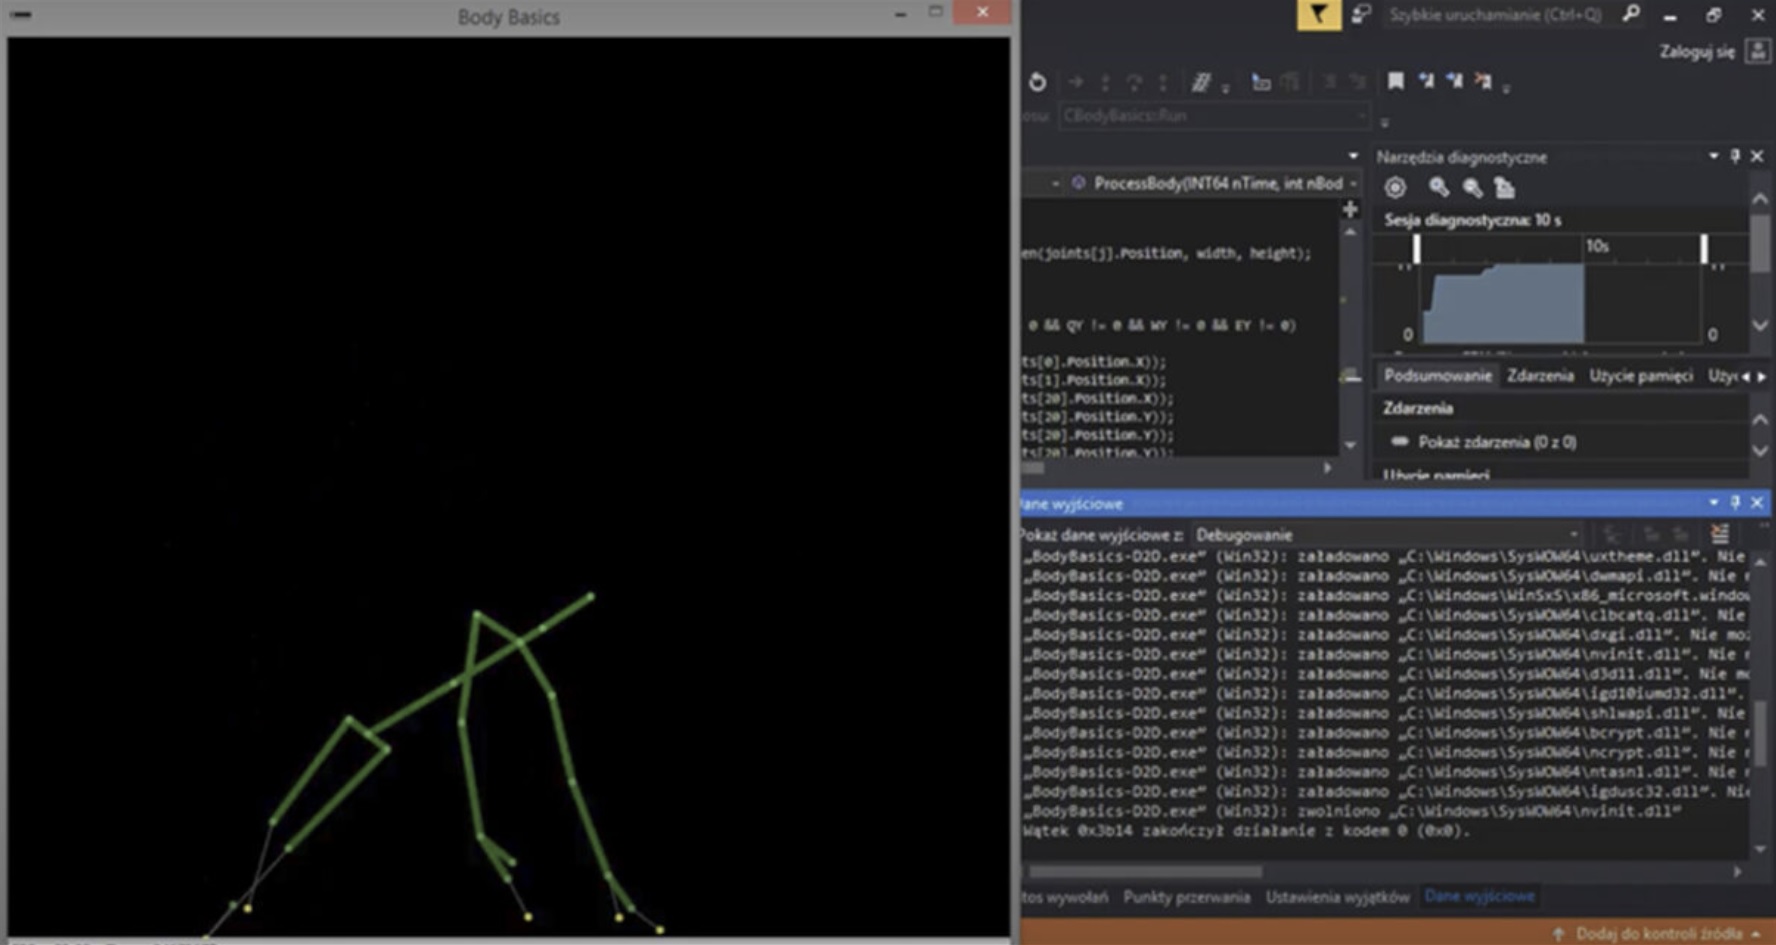Click the feedback icon beside quick launch
The height and width of the screenshot is (945, 1776).
1361,15
